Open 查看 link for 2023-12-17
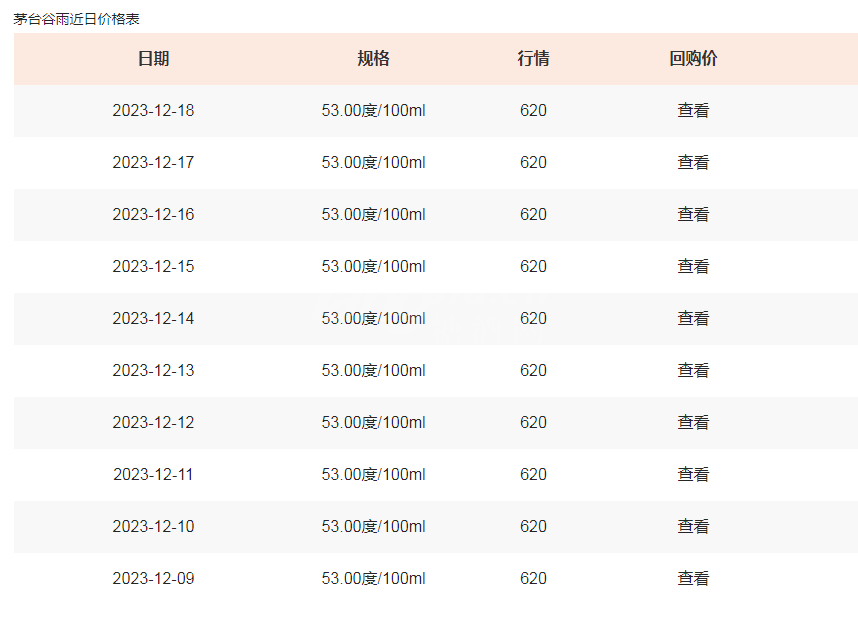Viewport: 858px width, 620px height. [693, 163]
